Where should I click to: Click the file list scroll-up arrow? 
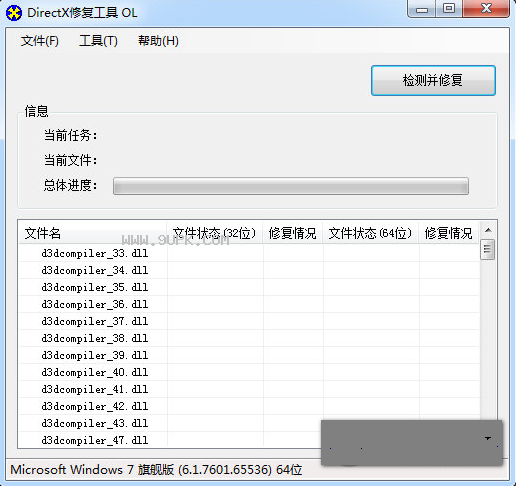pos(488,230)
